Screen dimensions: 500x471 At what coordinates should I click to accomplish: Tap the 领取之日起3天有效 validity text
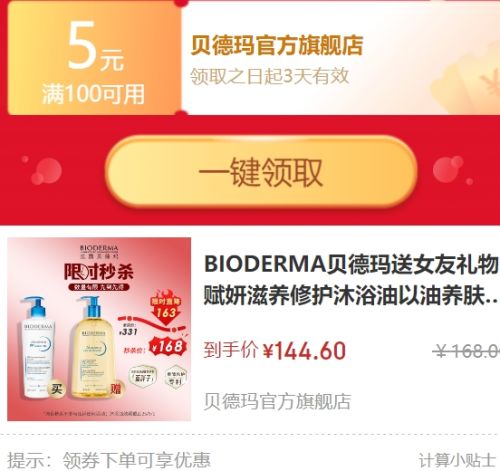tap(270, 76)
